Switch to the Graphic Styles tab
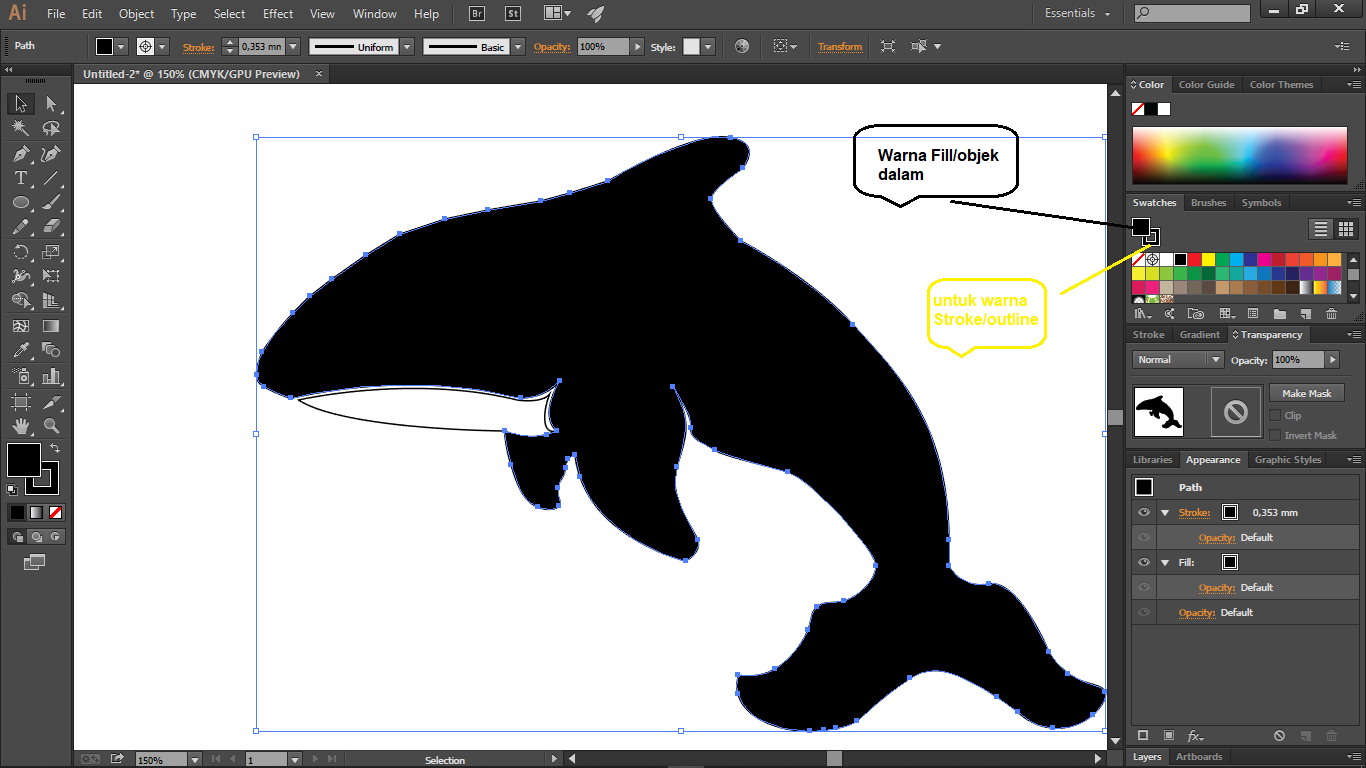Image resolution: width=1366 pixels, height=768 pixels. pos(1287,460)
